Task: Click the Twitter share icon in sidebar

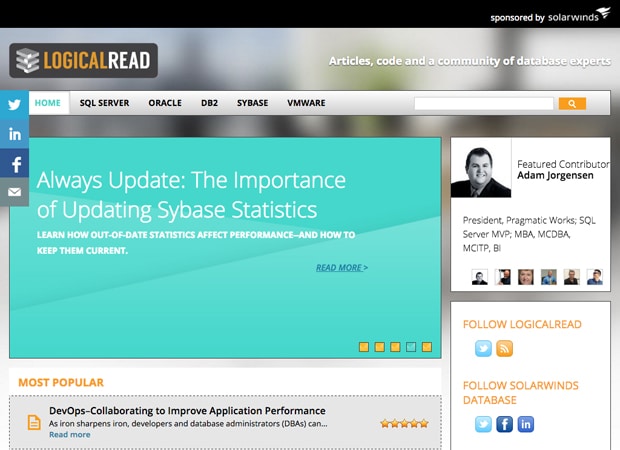Action: tap(14, 105)
